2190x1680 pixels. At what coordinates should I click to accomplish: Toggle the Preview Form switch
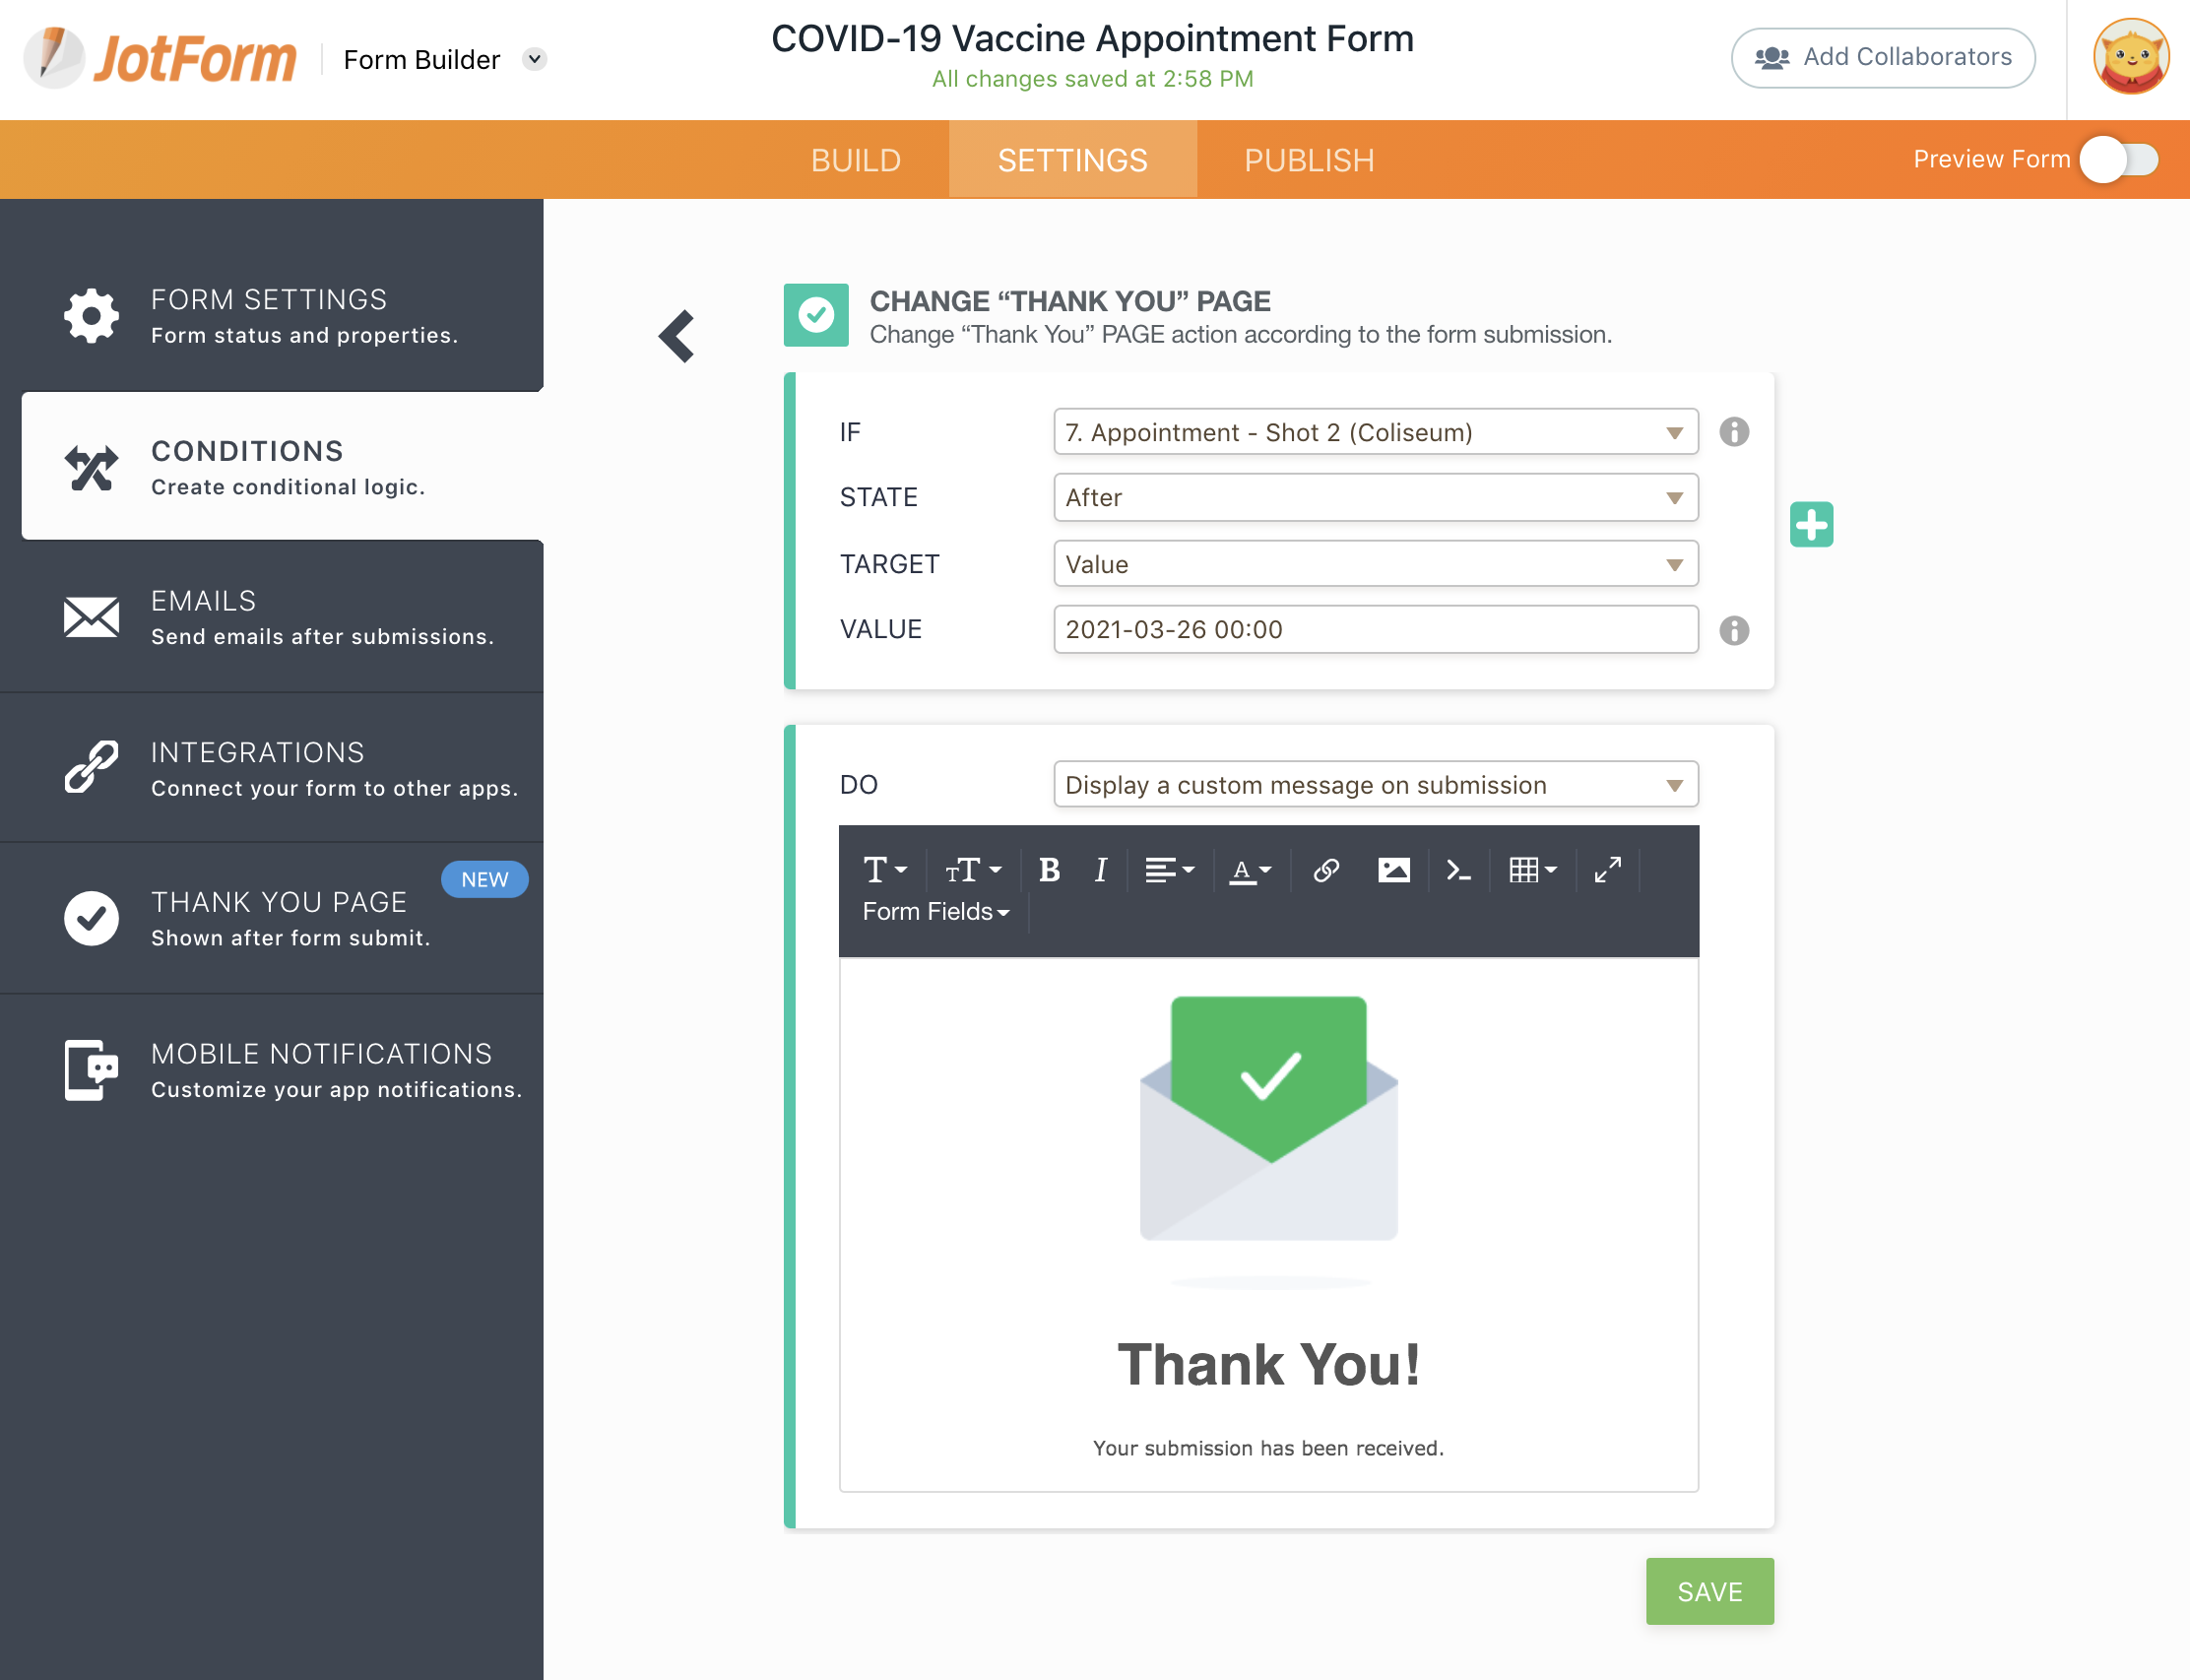pos(2119,160)
